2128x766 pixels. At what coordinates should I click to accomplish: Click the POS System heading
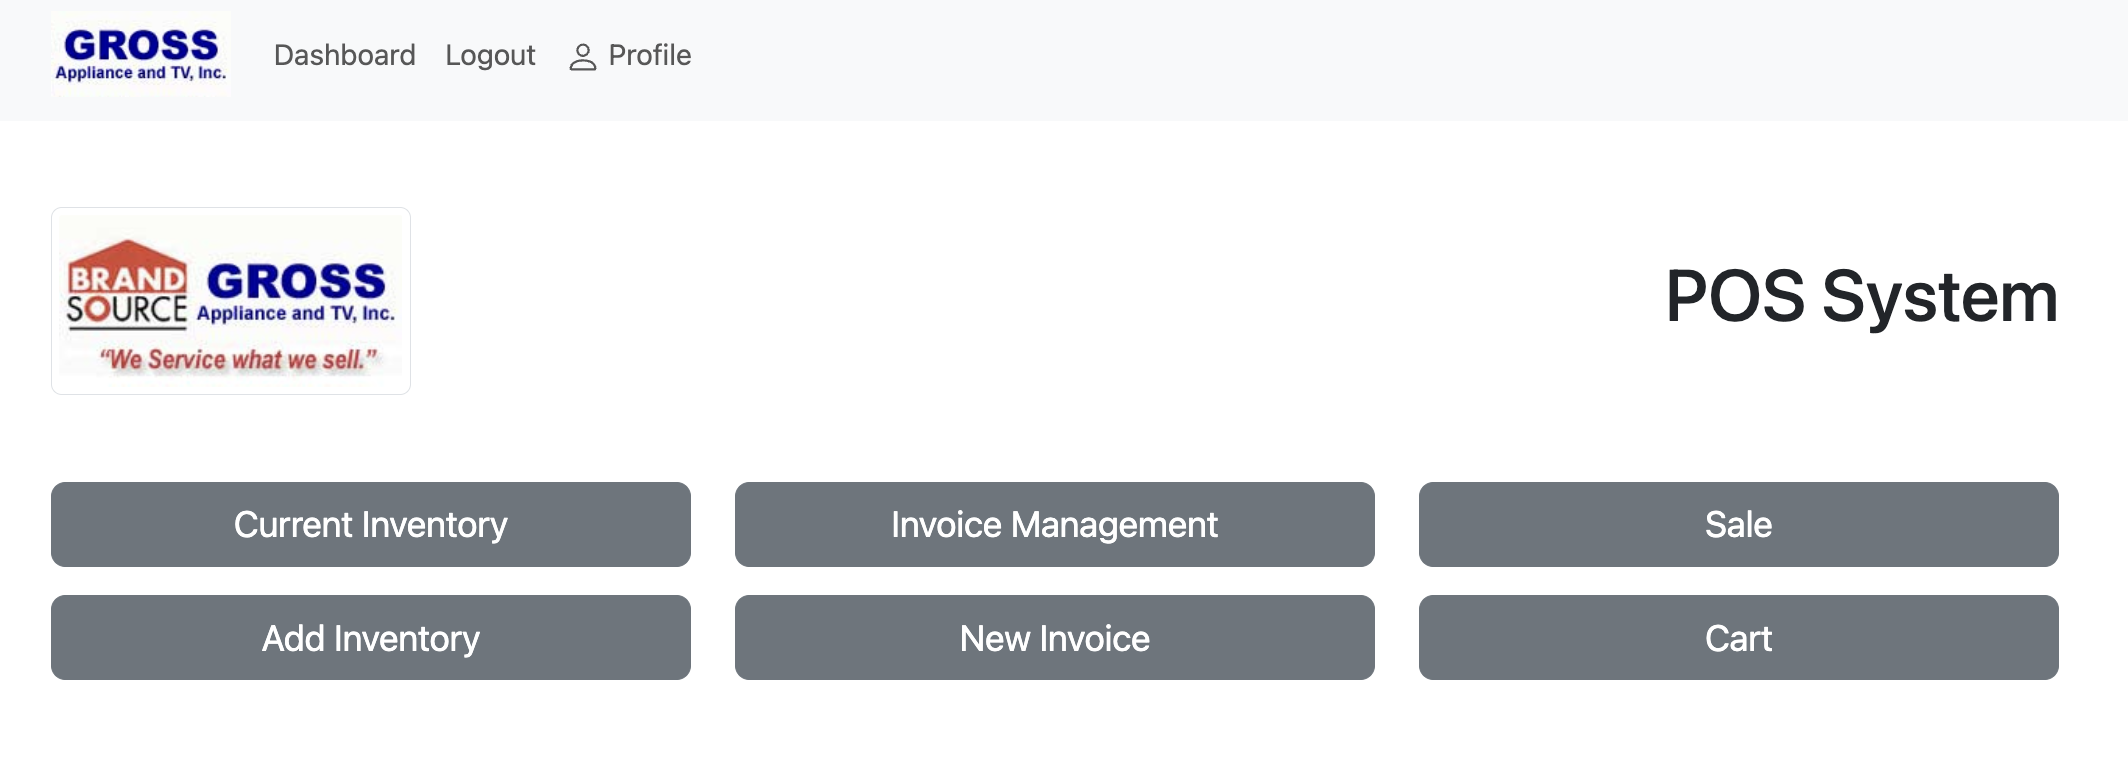pyautogui.click(x=1861, y=297)
